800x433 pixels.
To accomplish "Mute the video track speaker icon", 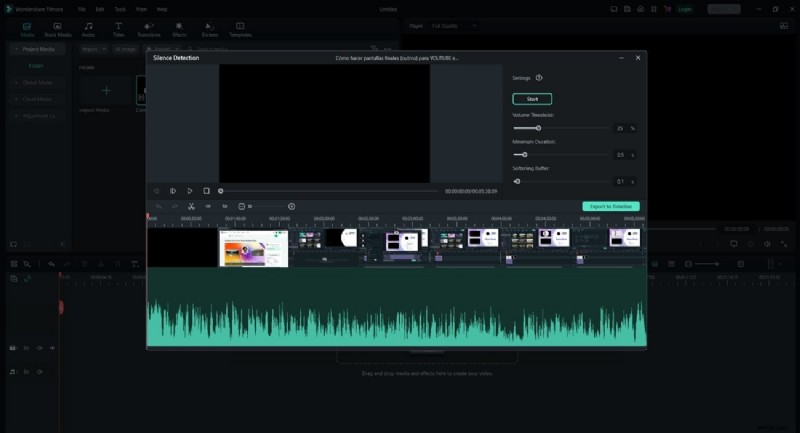I will coord(39,348).
